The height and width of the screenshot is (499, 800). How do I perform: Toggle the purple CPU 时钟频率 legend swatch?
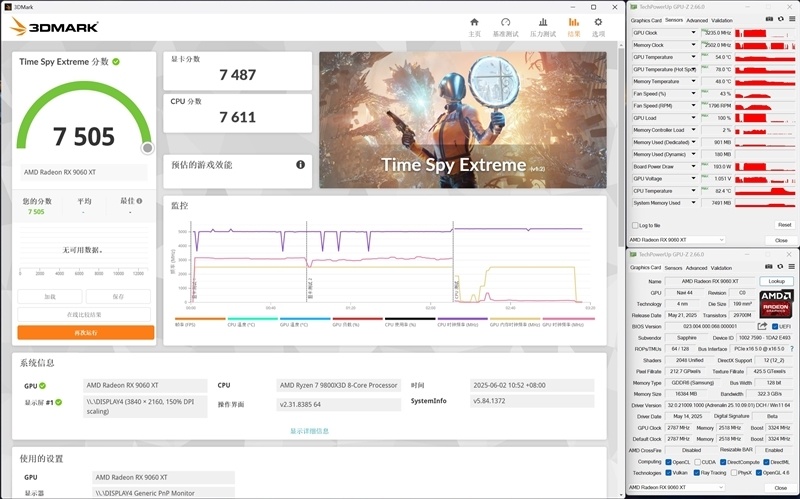click(463, 319)
